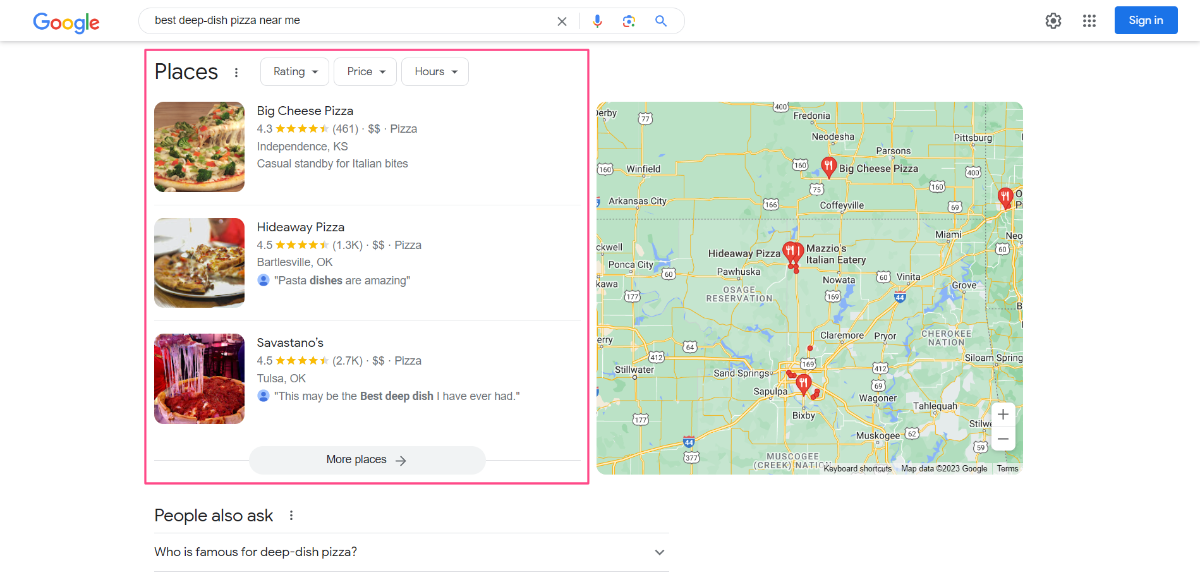Image resolution: width=1200 pixels, height=583 pixels.
Task: Click the More places button
Action: click(x=367, y=460)
